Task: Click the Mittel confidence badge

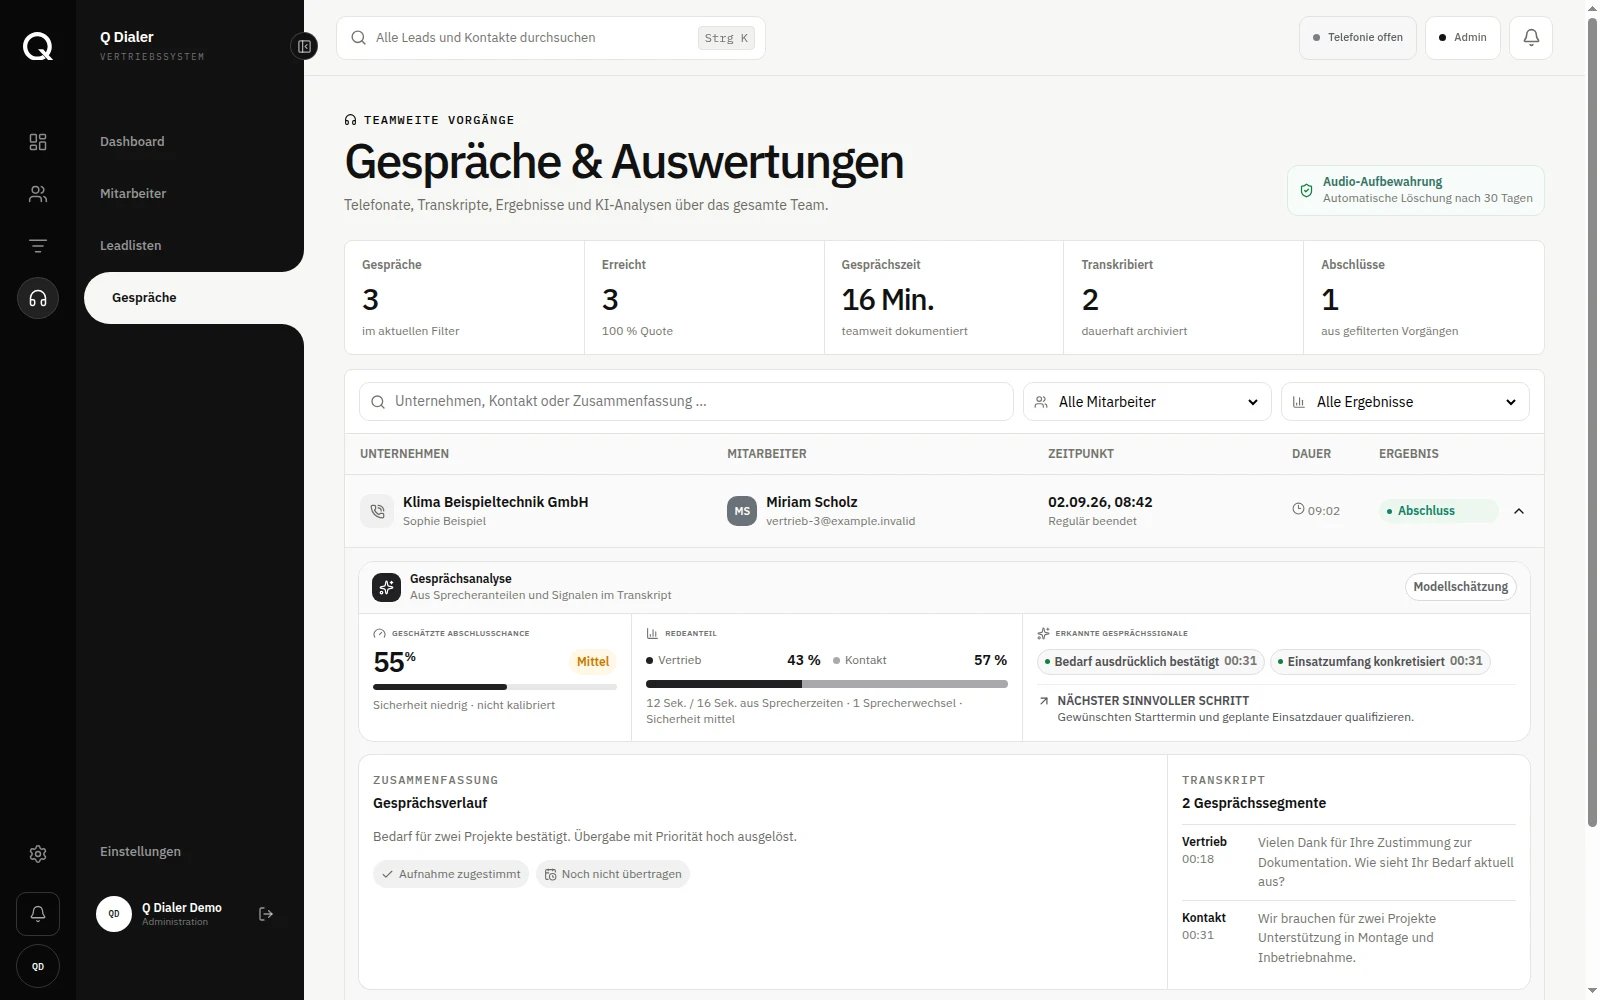Action: click(x=593, y=661)
